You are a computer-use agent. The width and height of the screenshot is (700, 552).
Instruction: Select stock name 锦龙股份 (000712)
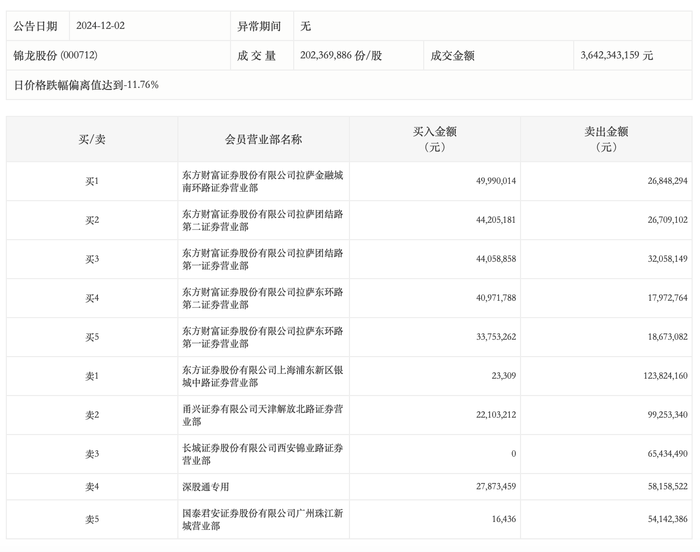tap(55, 55)
